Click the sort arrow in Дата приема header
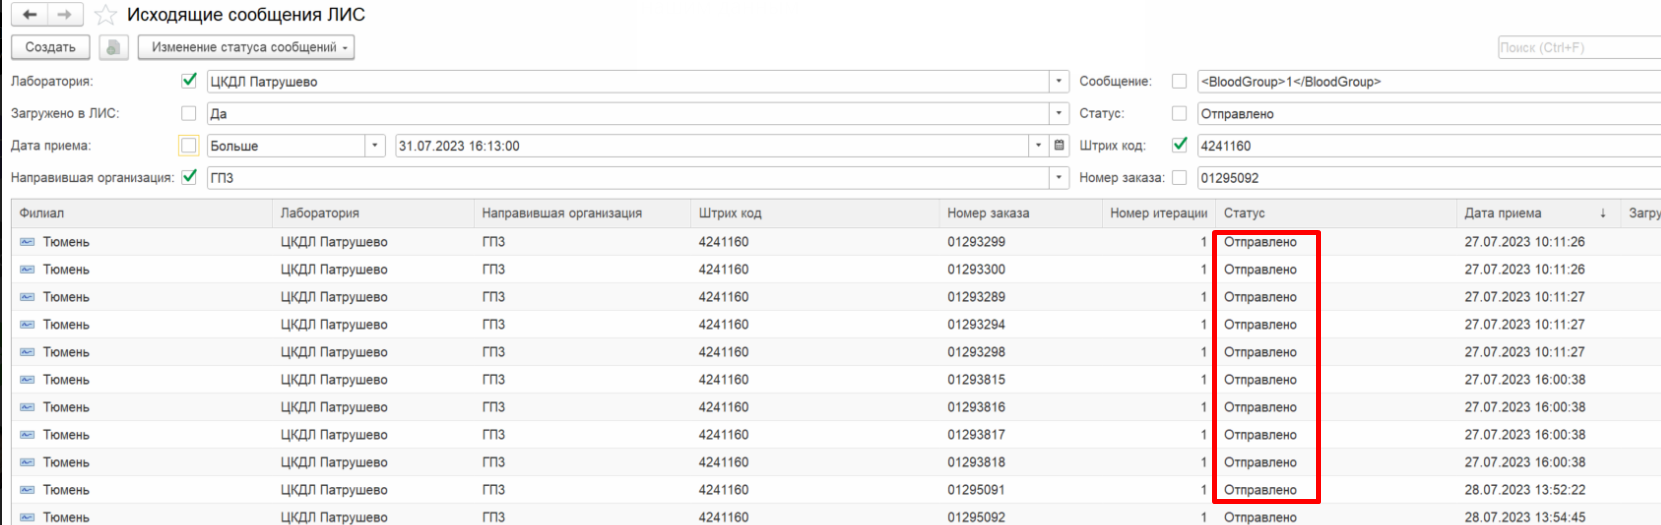Screen dimensions: 1661x525 [1602, 213]
